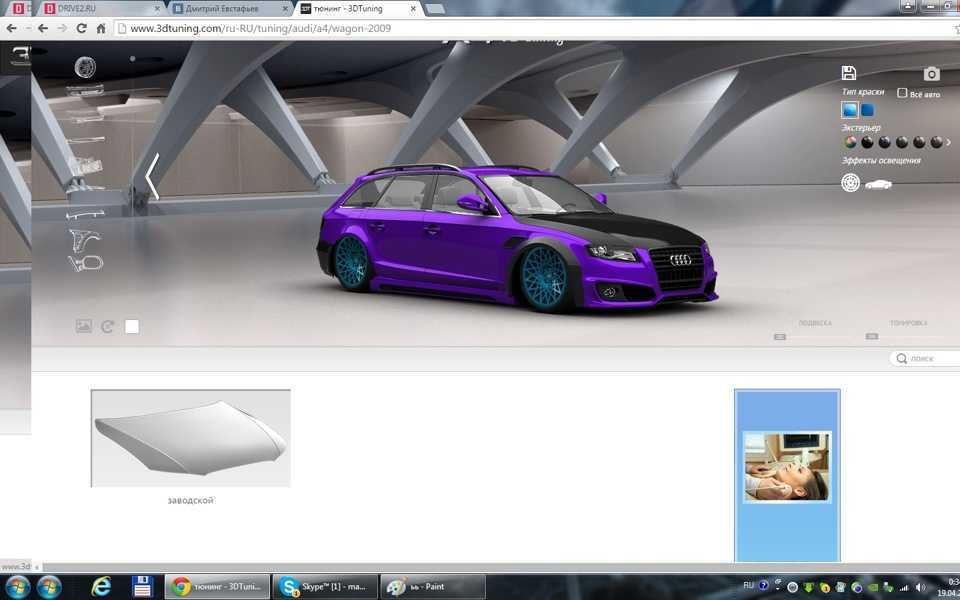Click the large left chevron arrow in viewer
The width and height of the screenshot is (960, 600).
[x=152, y=176]
